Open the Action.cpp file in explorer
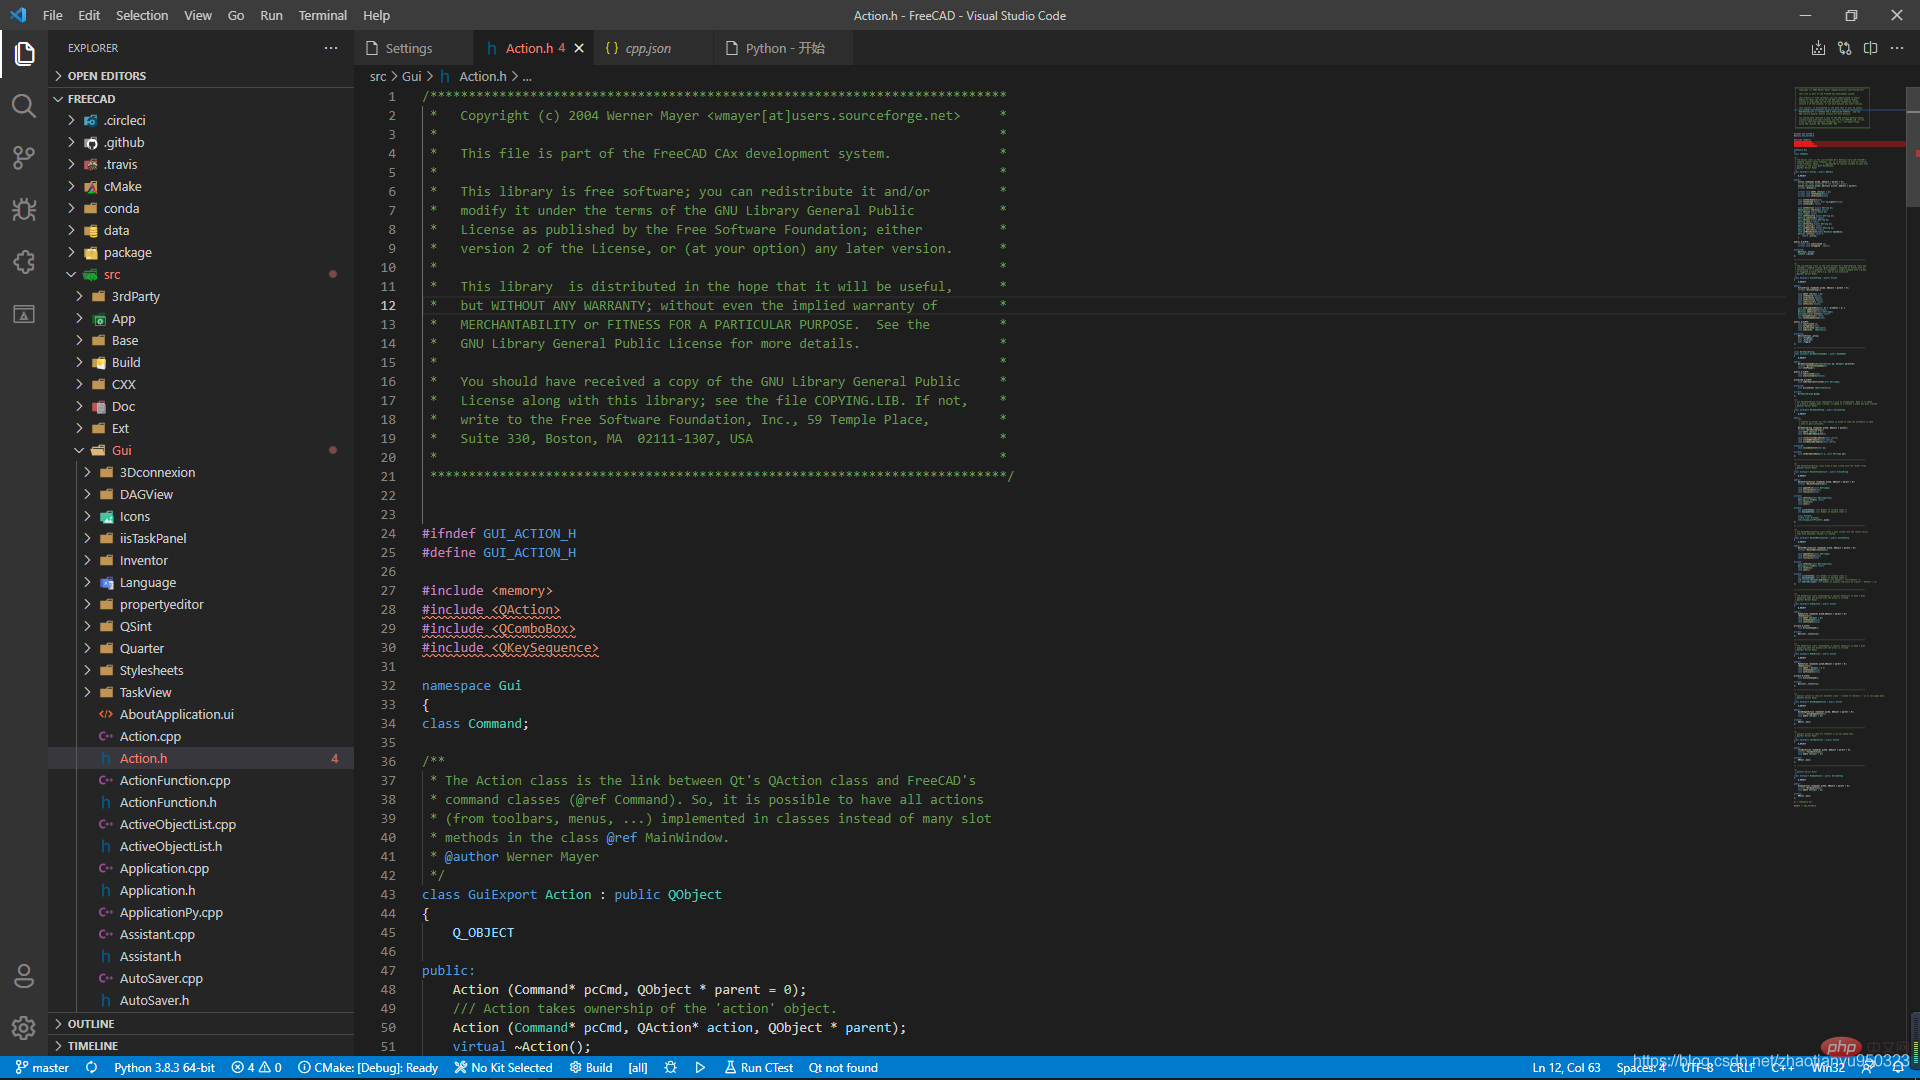The height and width of the screenshot is (1080, 1920). pyautogui.click(x=150, y=736)
